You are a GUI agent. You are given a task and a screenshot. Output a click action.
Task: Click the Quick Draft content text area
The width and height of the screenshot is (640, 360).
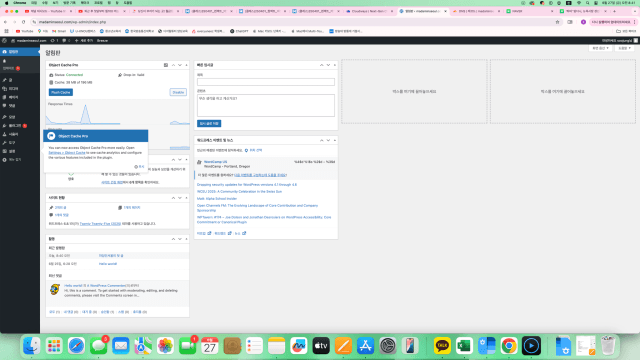tap(266, 105)
